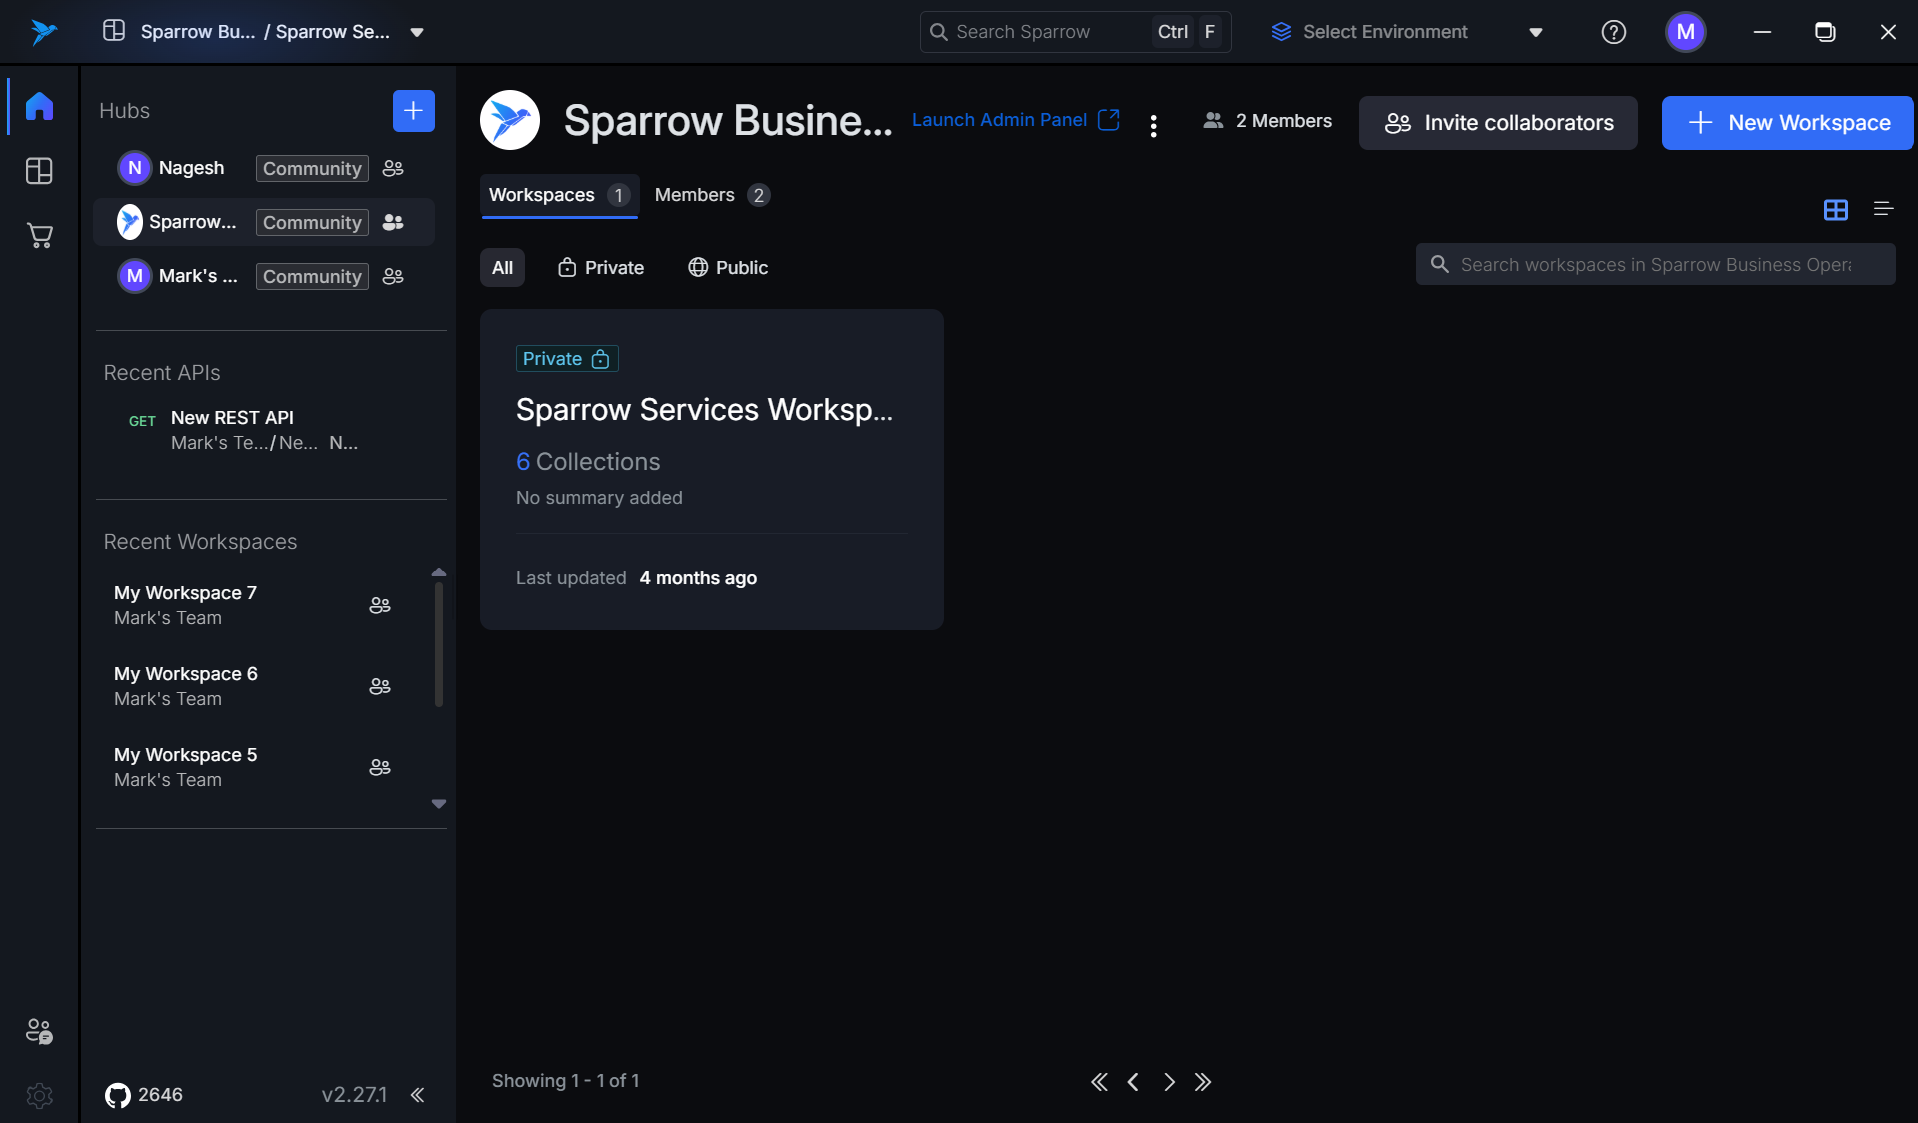This screenshot has width=1918, height=1123.
Task: Open the Sparrow Services Workspace card
Action: point(712,469)
